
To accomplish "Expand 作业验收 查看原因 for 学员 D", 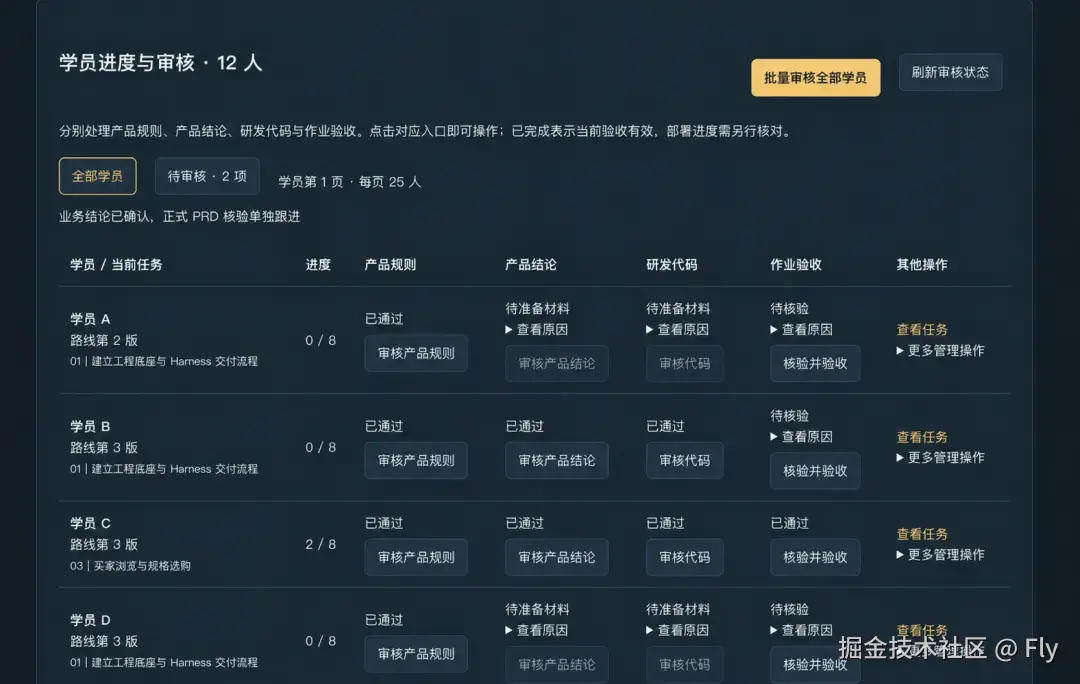I will coord(802,630).
